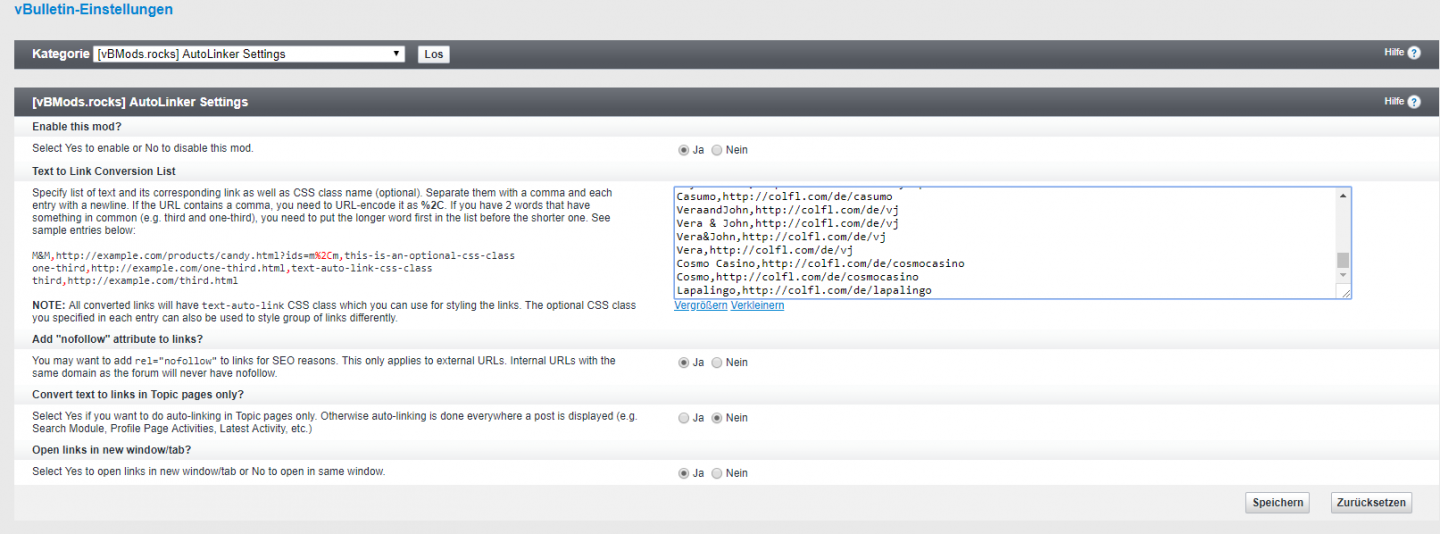Click the textarea scrollbar up arrow
Screen dimensions: 1440x534
coord(1343,195)
